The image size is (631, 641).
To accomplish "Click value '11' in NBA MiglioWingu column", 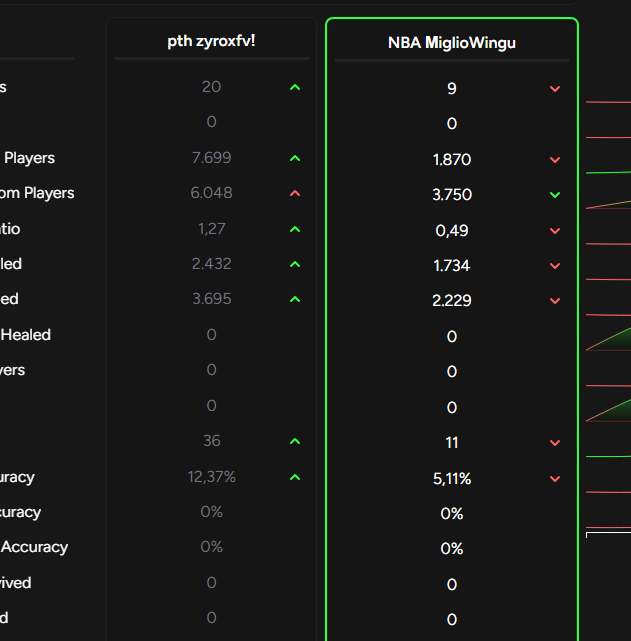I will click(x=452, y=443).
